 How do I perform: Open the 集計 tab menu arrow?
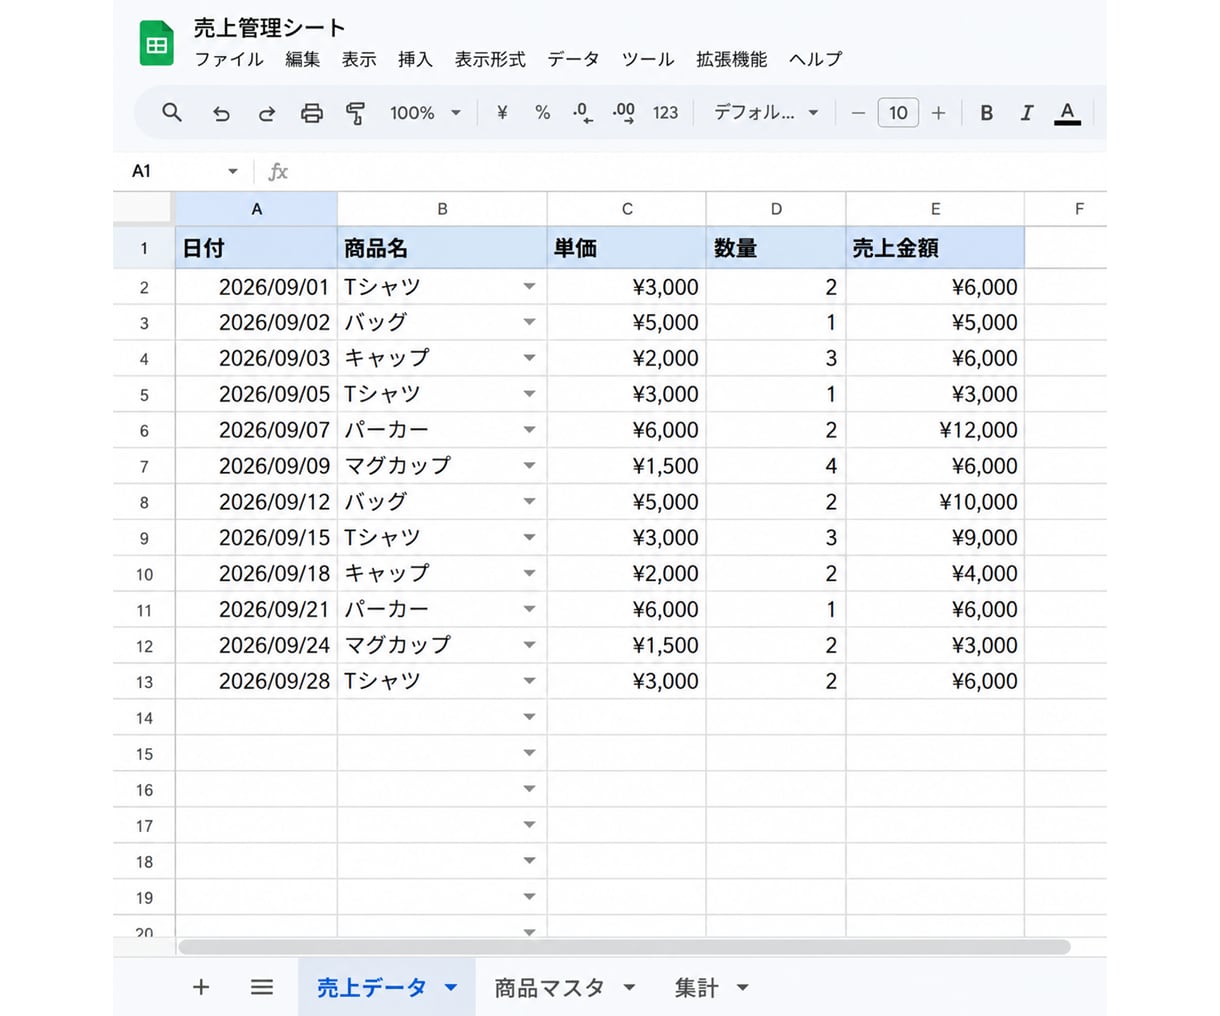click(x=742, y=988)
